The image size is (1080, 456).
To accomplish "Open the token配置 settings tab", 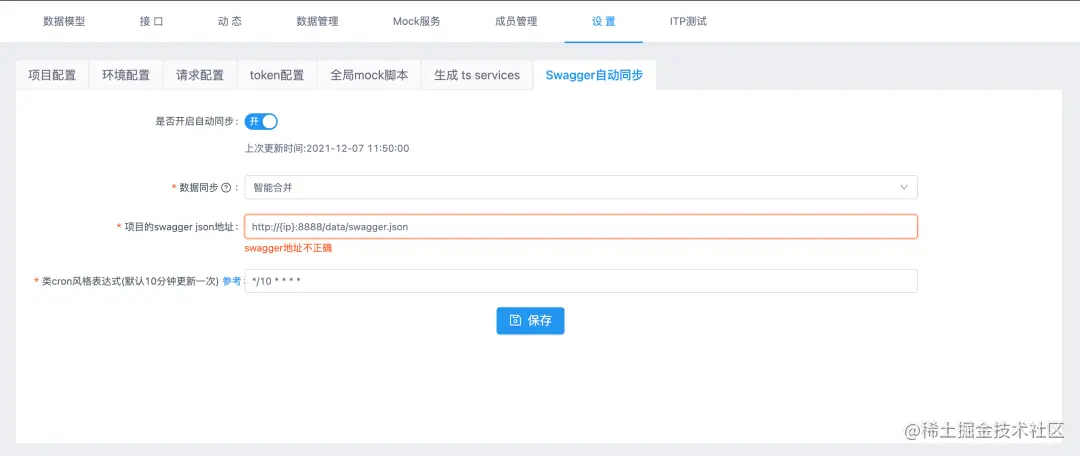I will [x=277, y=75].
